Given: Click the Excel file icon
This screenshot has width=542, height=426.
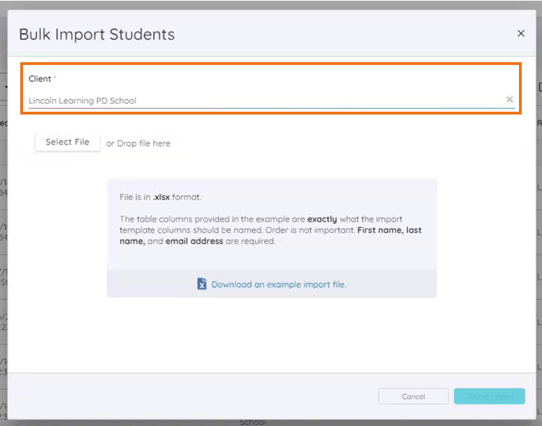Looking at the screenshot, I should 202,284.
